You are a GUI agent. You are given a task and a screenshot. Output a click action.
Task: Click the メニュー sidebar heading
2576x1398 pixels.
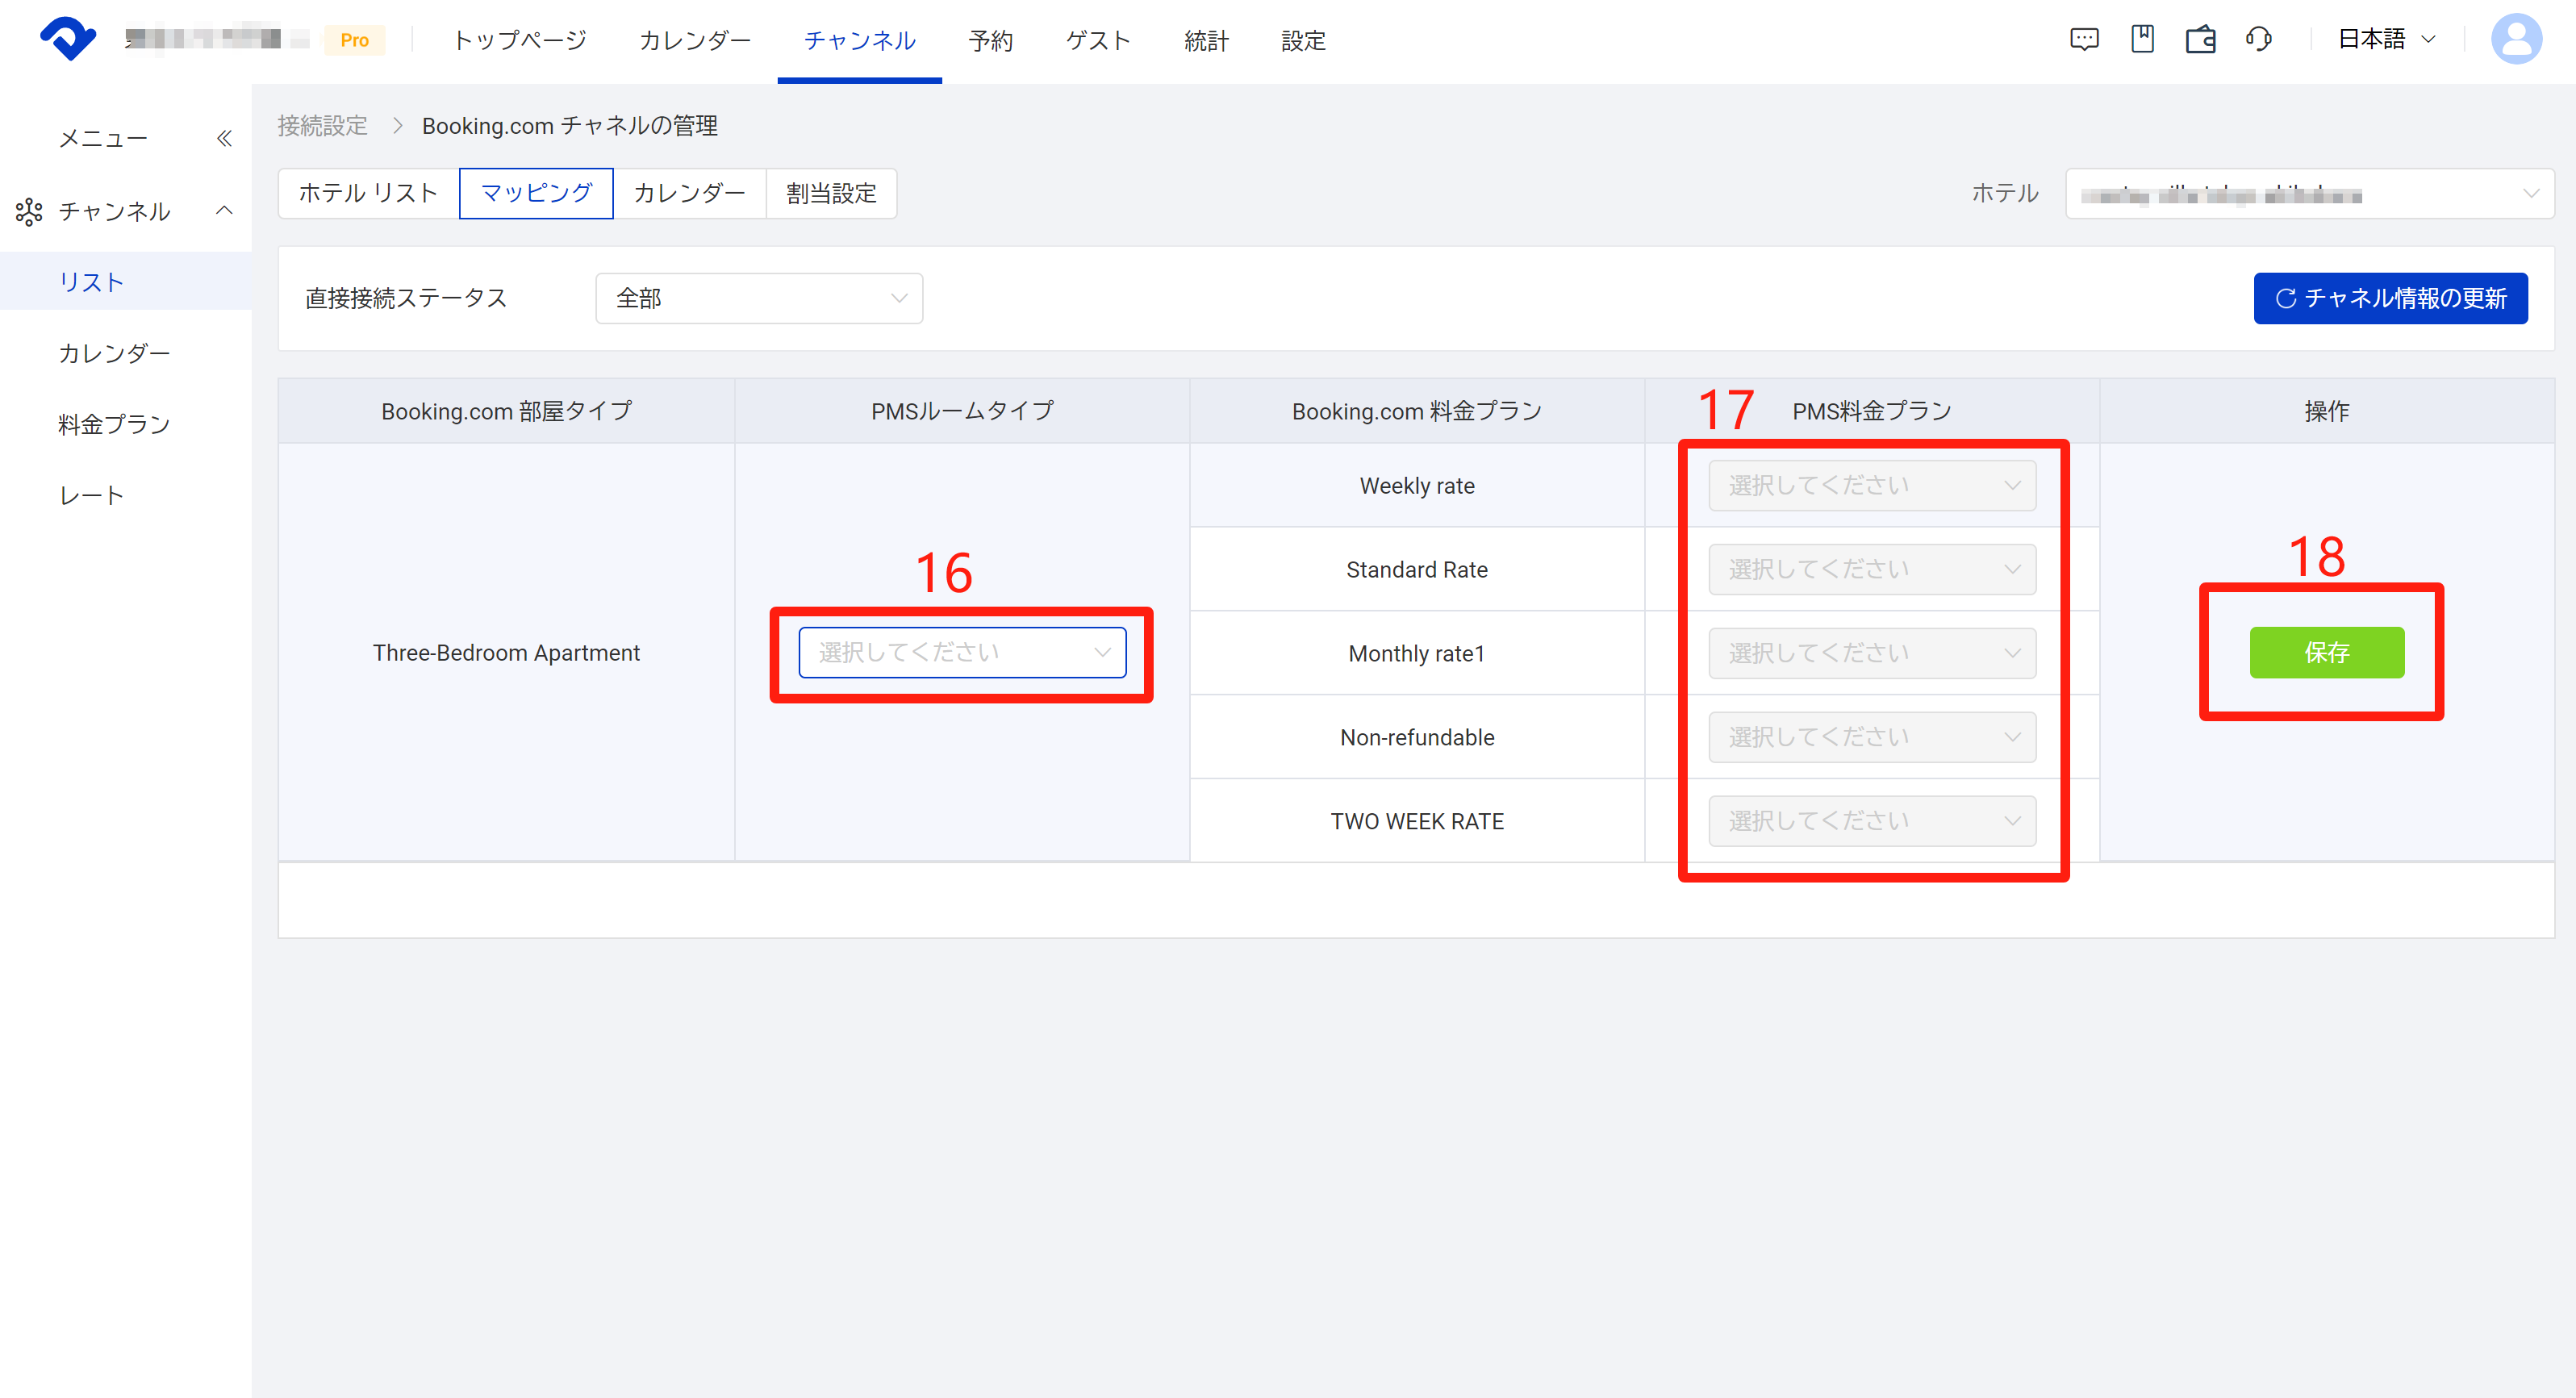[103, 138]
